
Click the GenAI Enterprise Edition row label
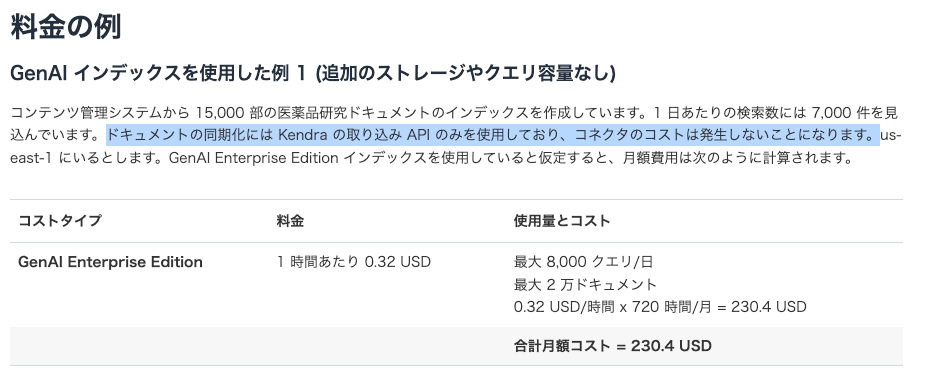110,262
